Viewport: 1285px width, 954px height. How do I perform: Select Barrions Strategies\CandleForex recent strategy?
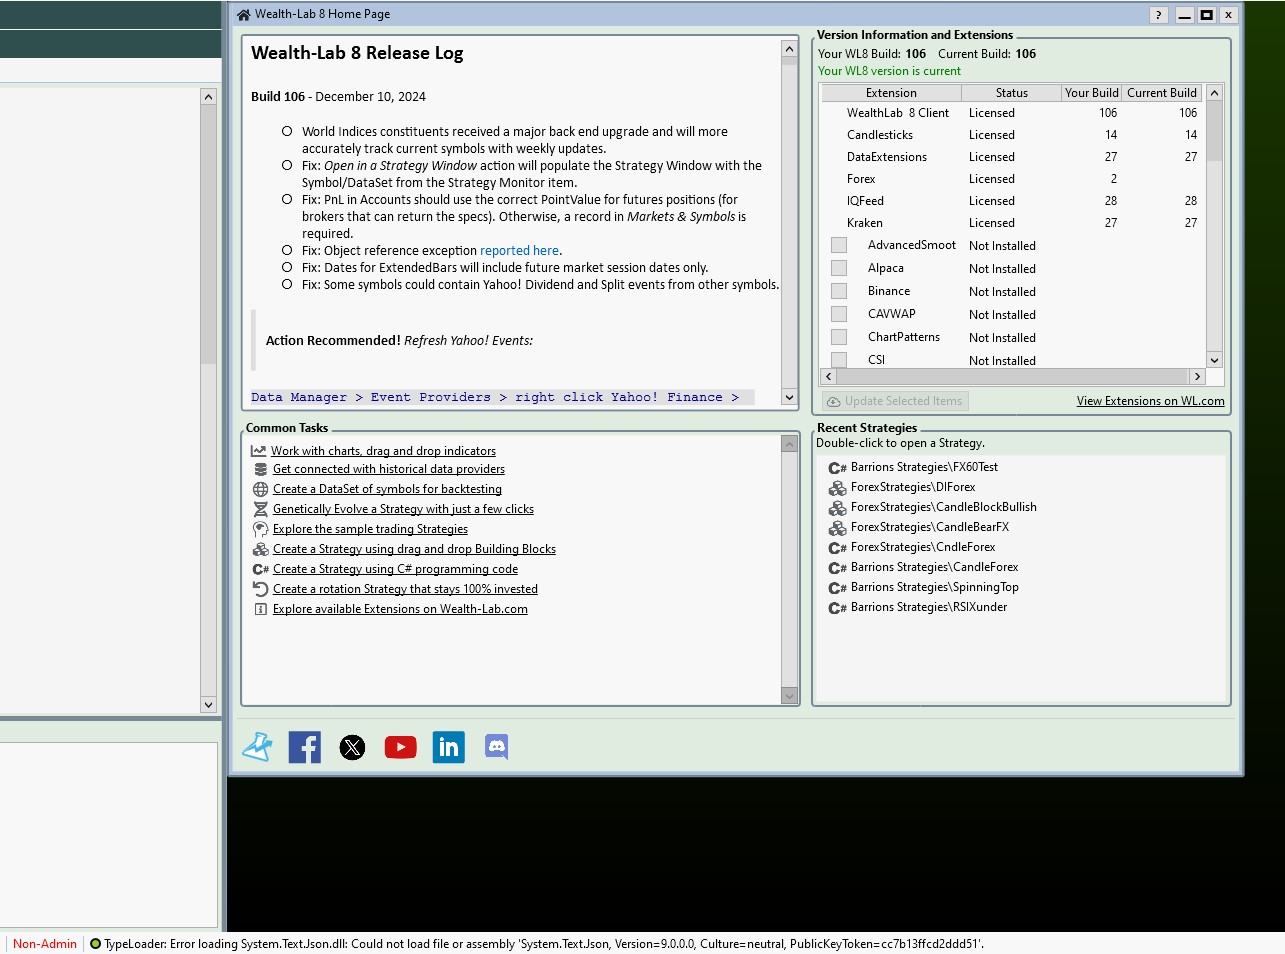coord(934,567)
